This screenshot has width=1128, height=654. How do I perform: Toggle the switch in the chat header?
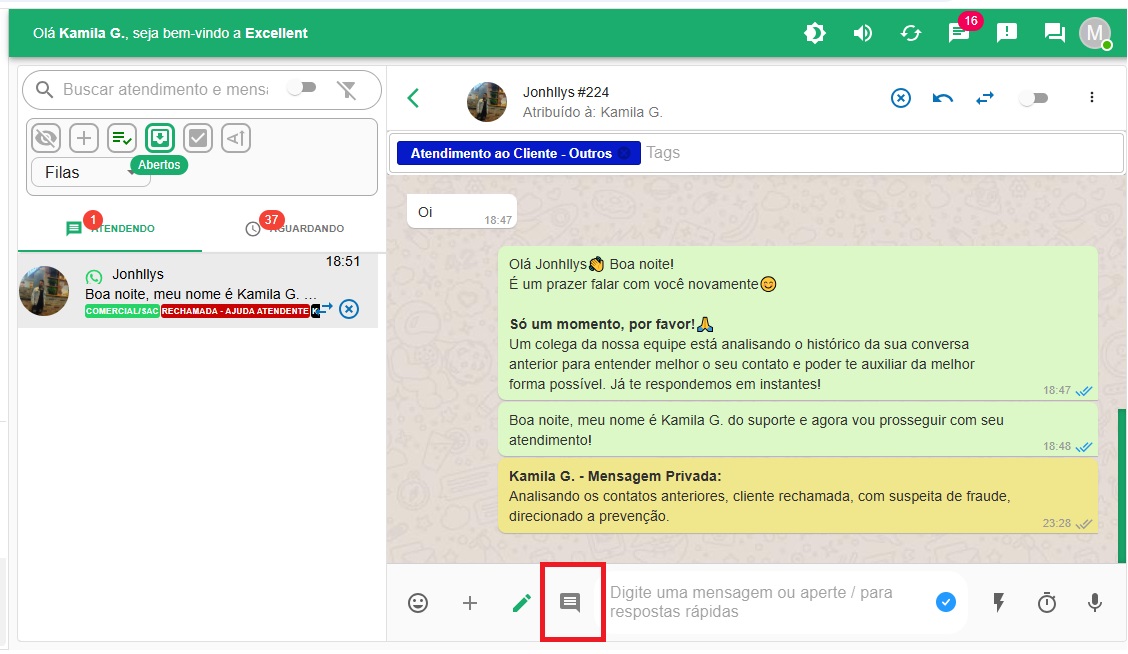(x=1033, y=98)
